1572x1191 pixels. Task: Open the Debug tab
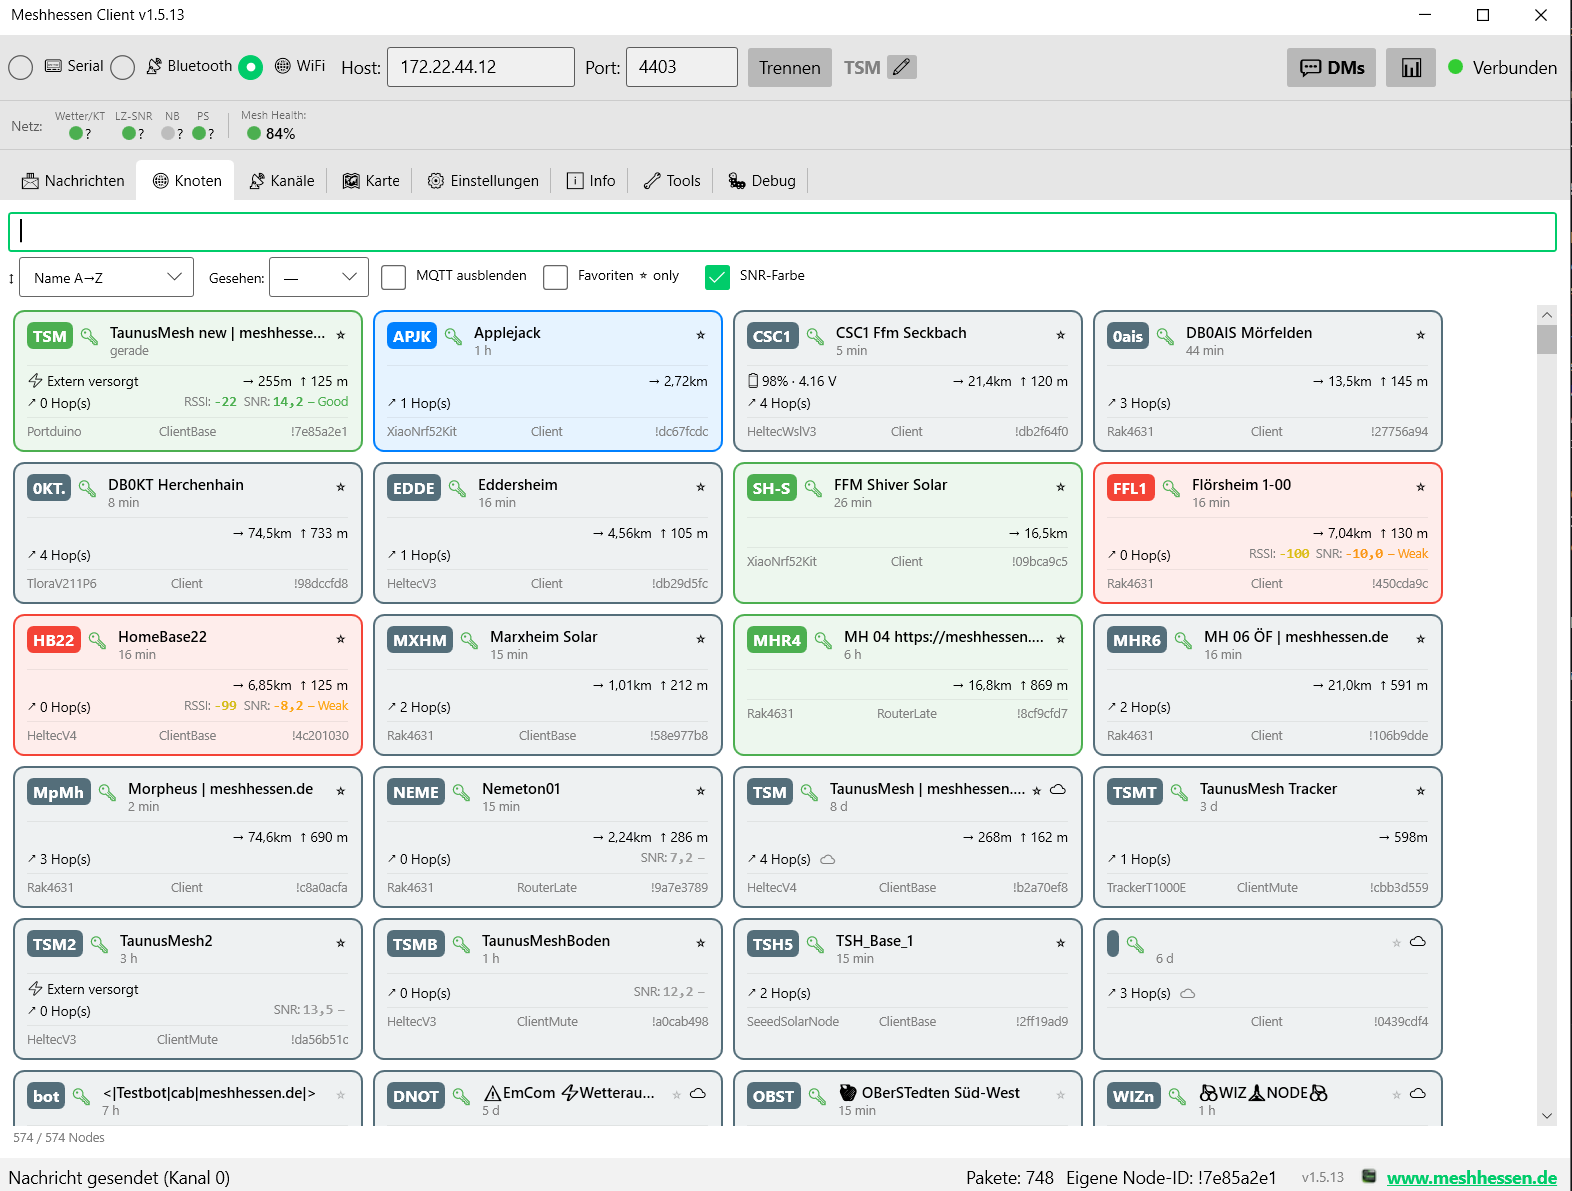(x=762, y=181)
